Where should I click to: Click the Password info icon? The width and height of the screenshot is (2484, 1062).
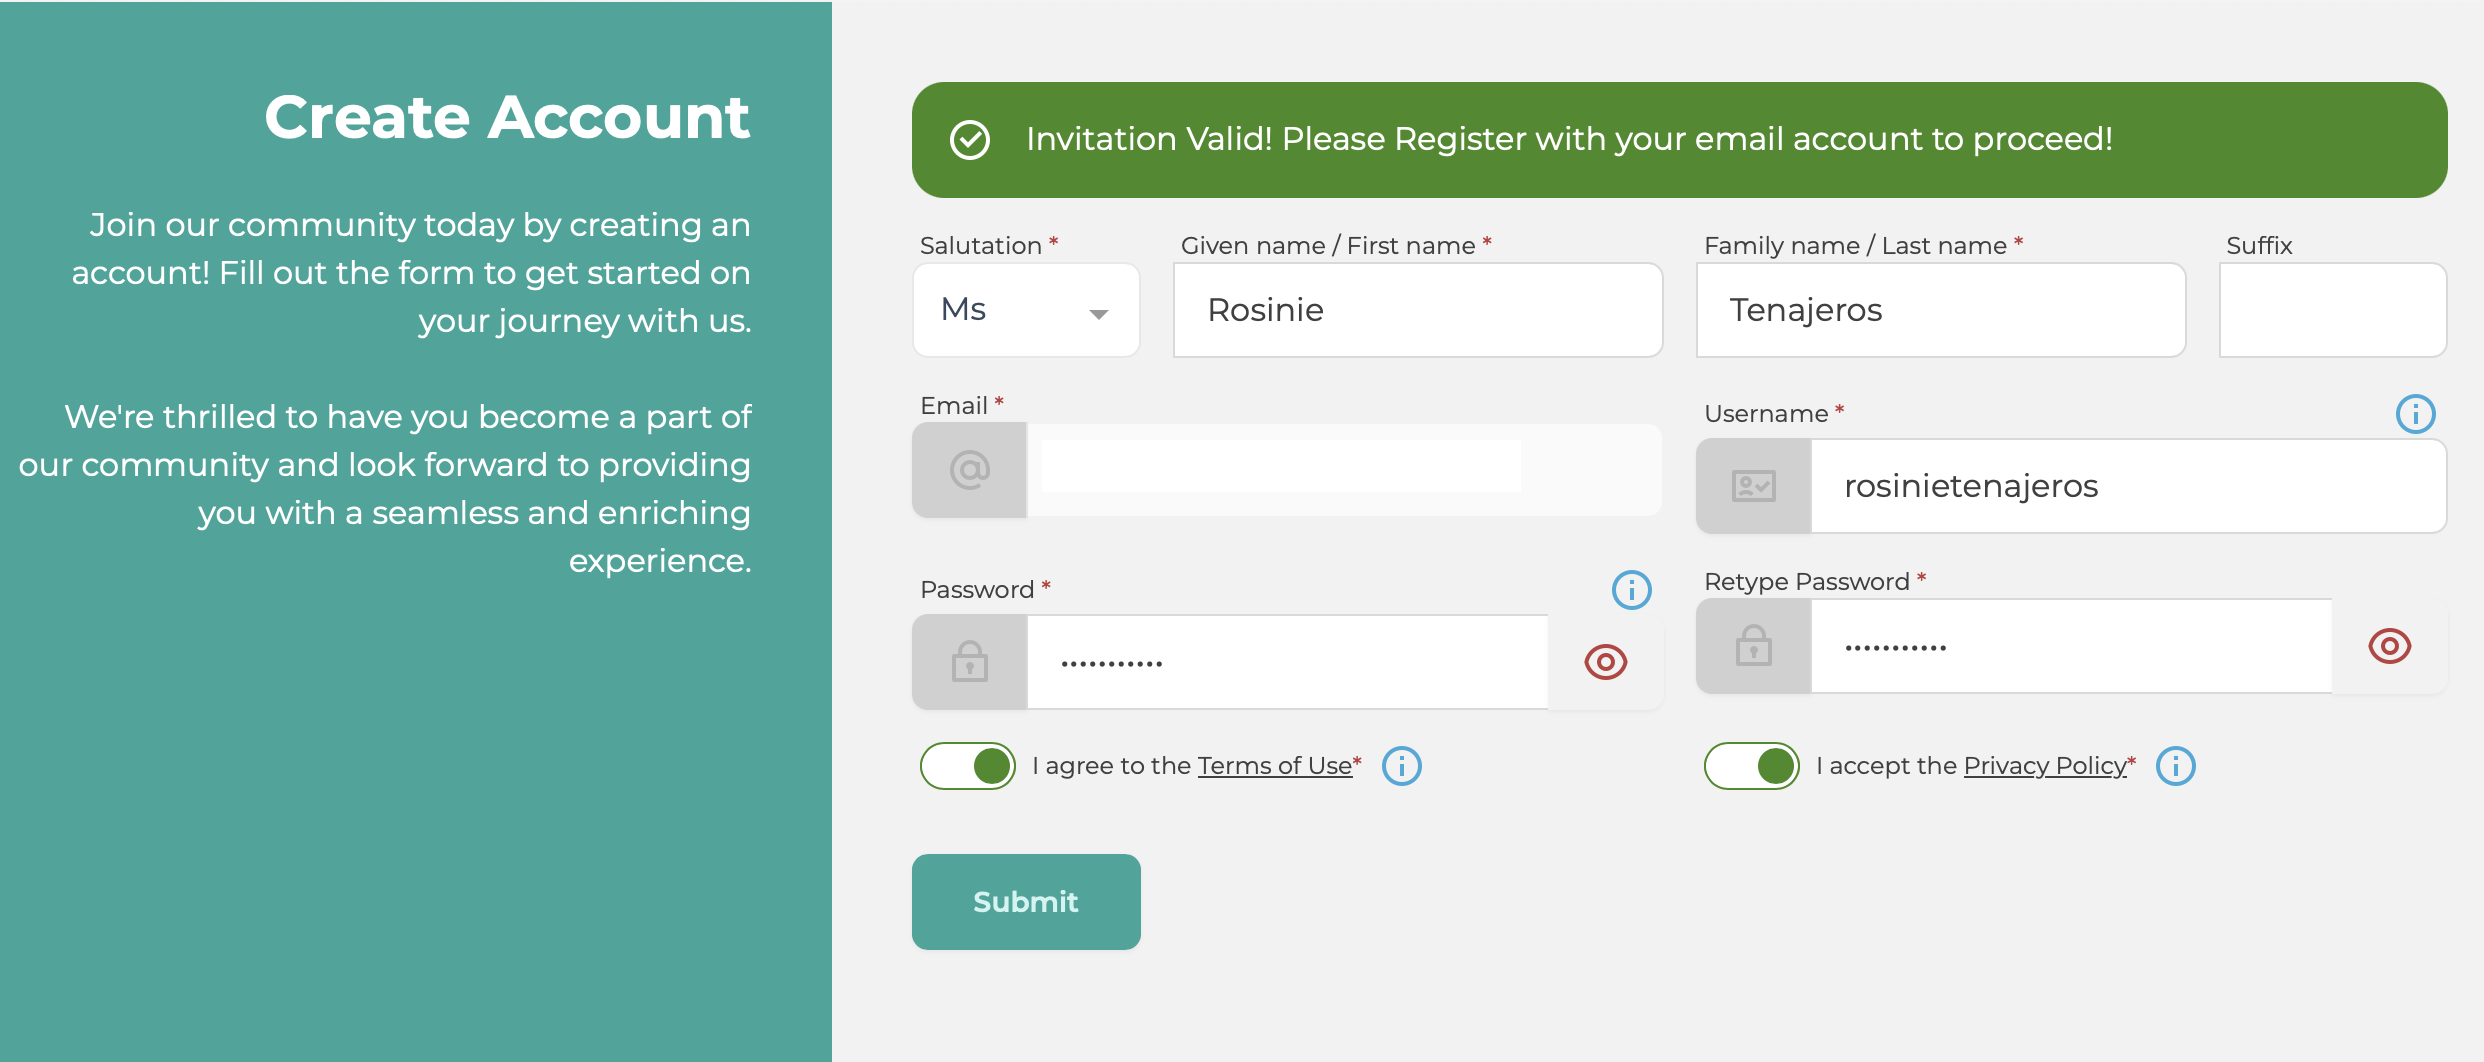tap(1631, 589)
